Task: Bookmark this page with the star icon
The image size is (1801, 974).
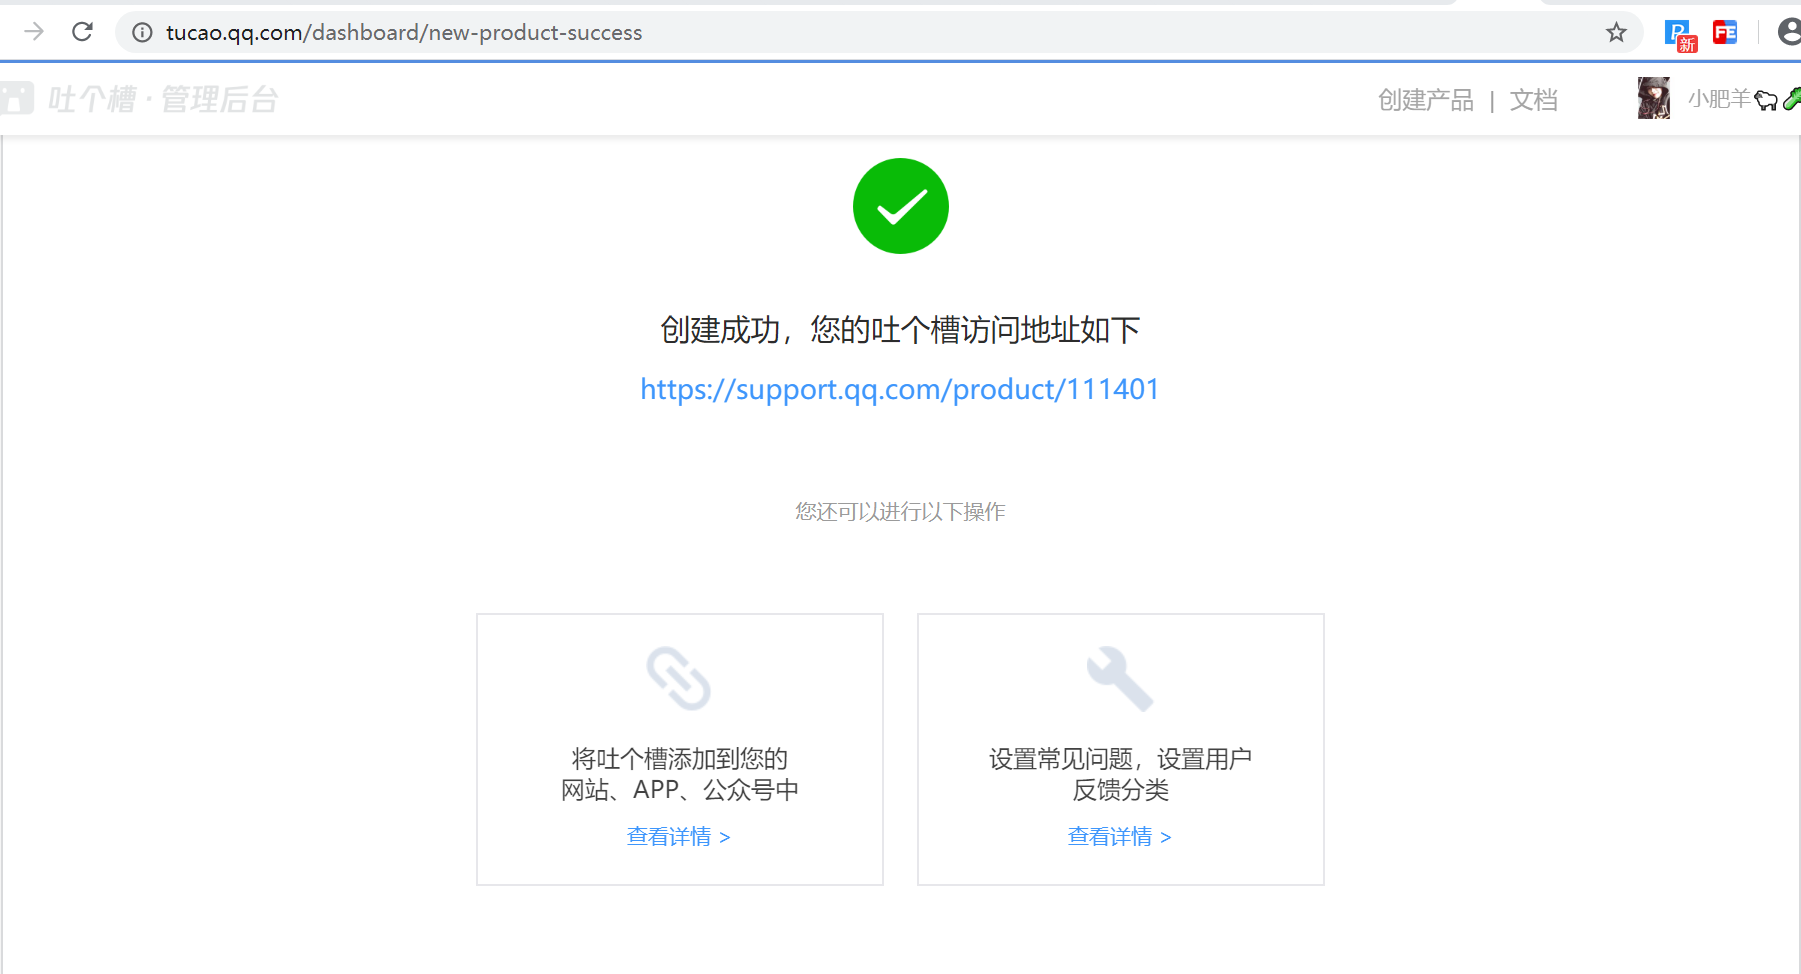Action: pyautogui.click(x=1616, y=33)
